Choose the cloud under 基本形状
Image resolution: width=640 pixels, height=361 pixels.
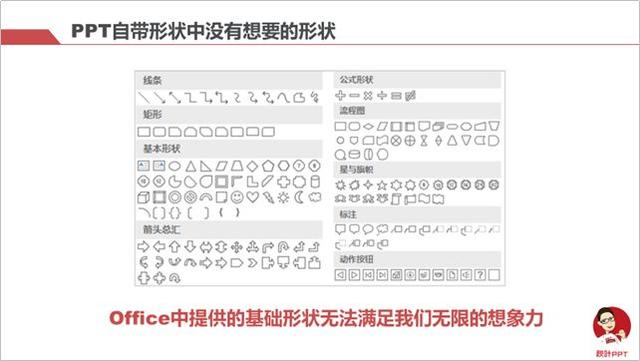(x=315, y=197)
